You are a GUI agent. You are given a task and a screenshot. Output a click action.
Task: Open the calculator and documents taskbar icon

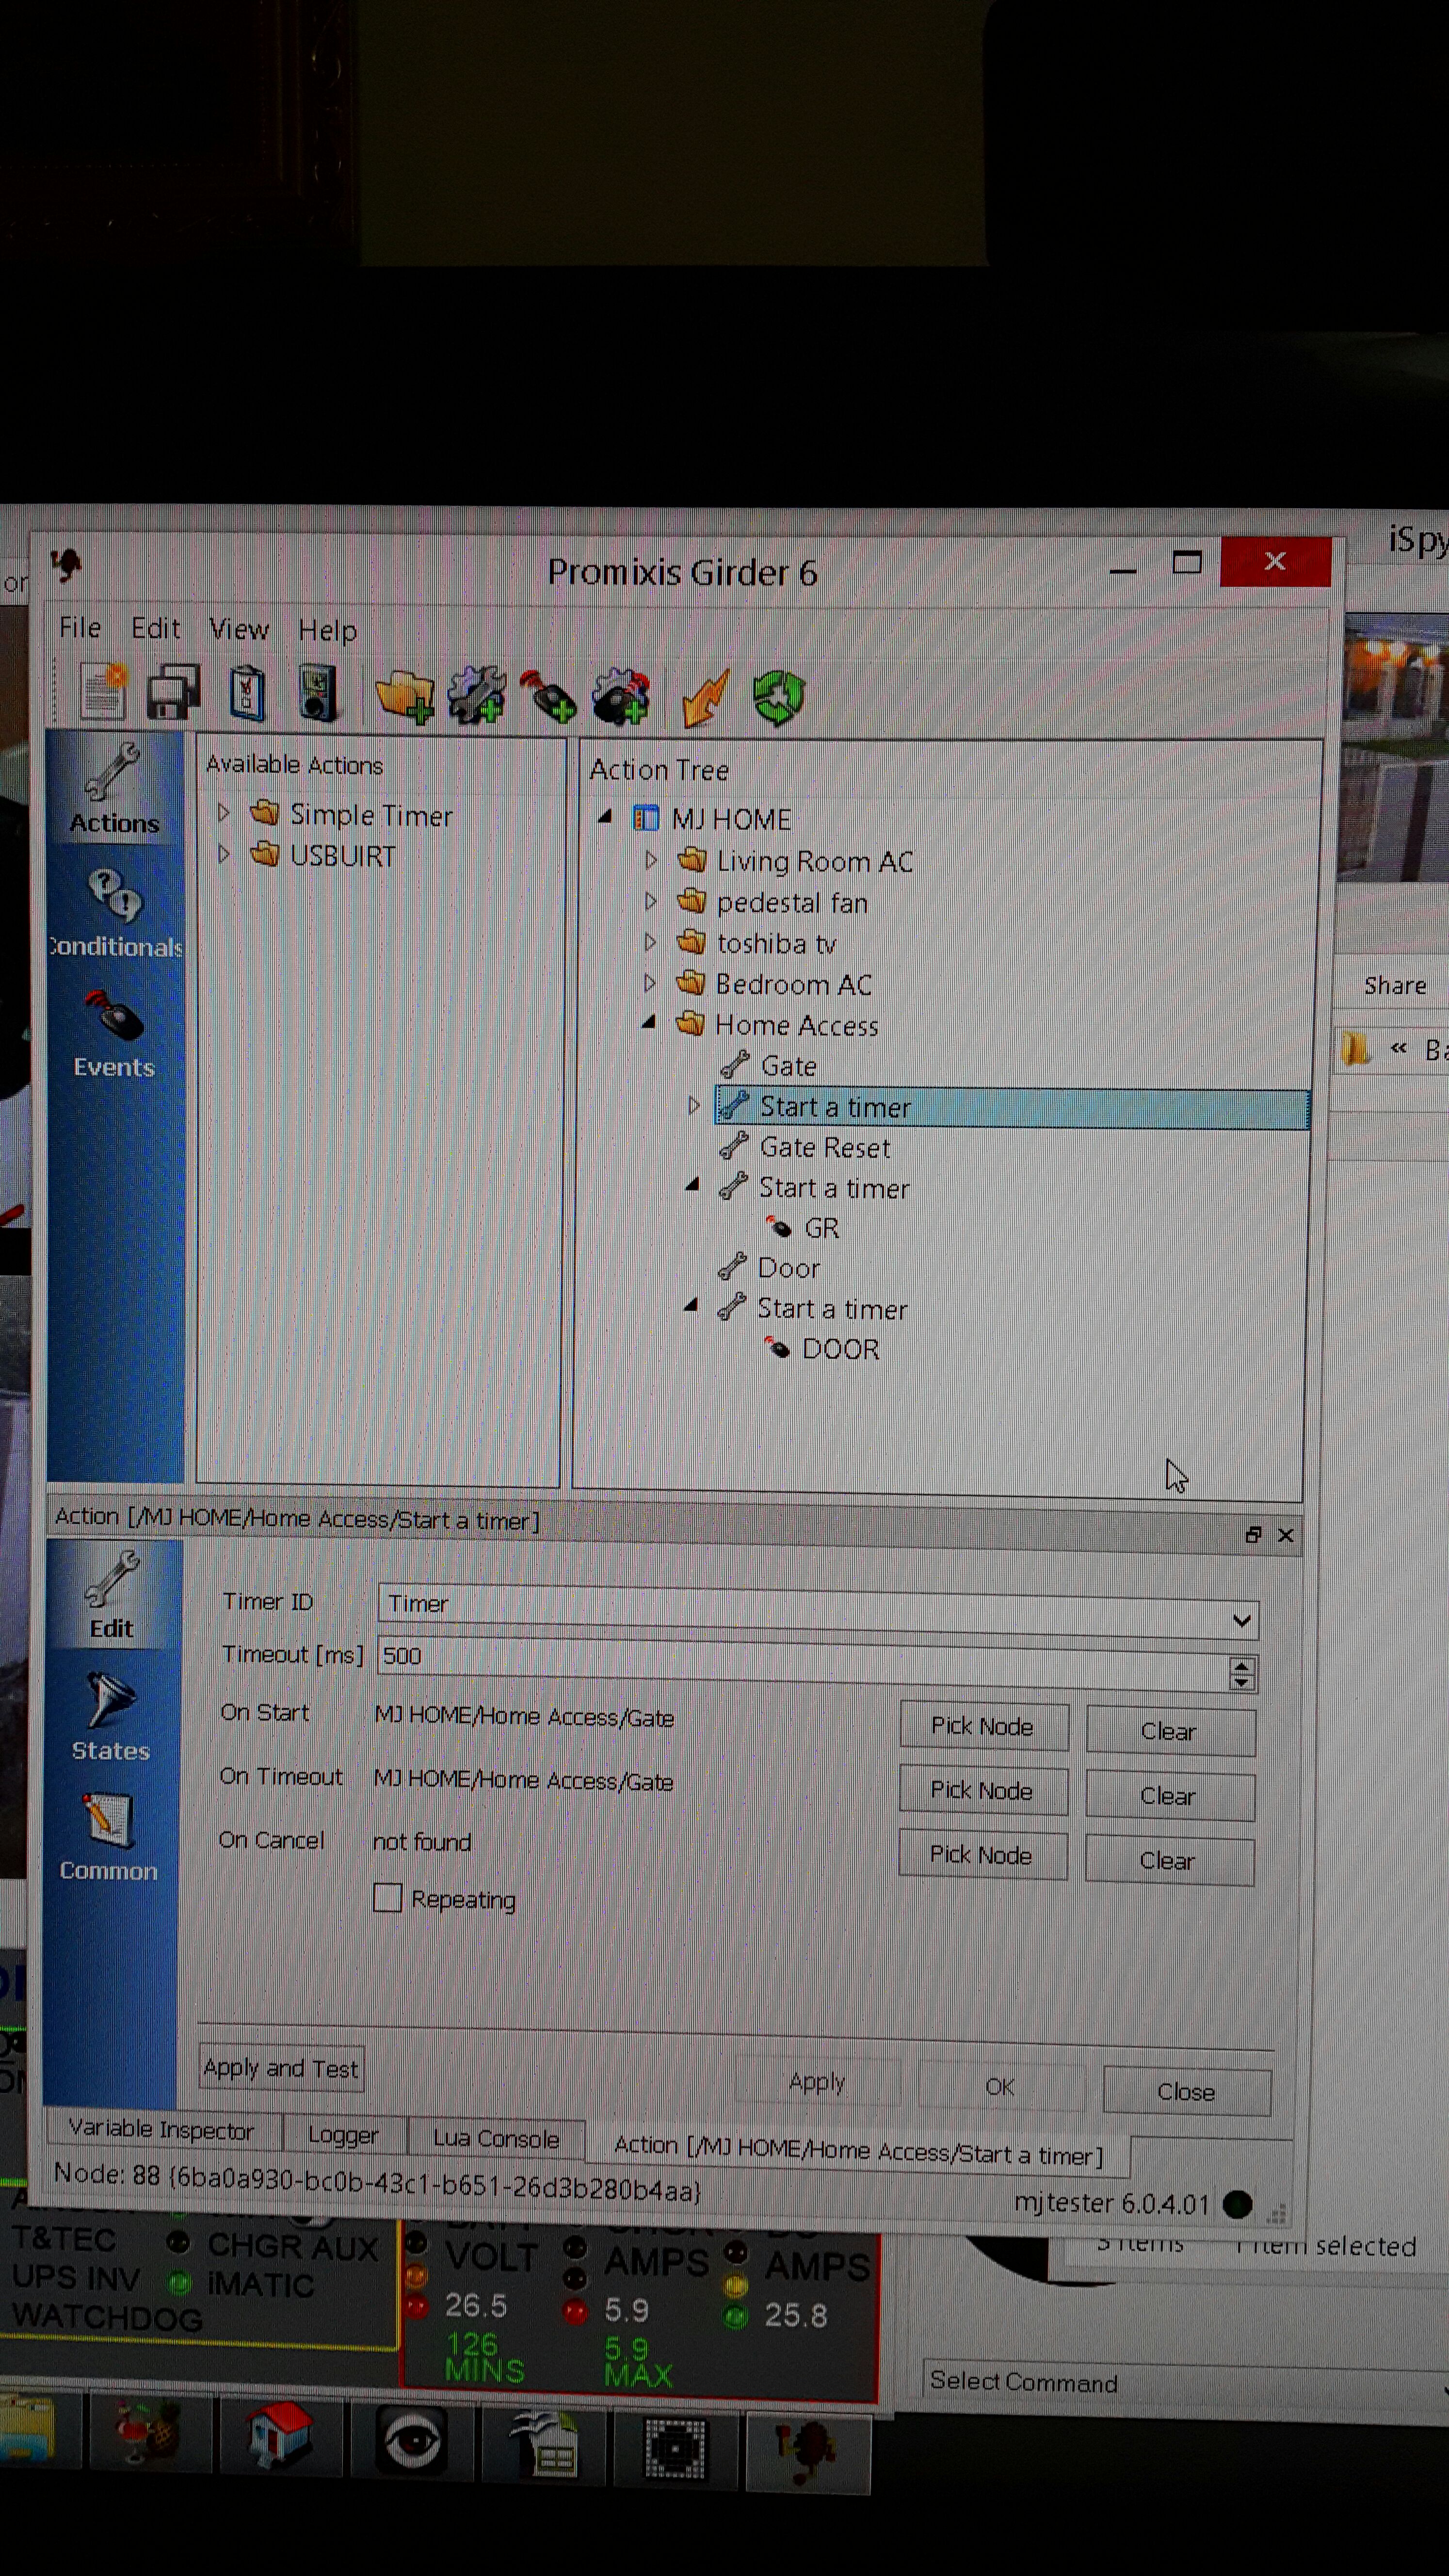click(544, 2444)
